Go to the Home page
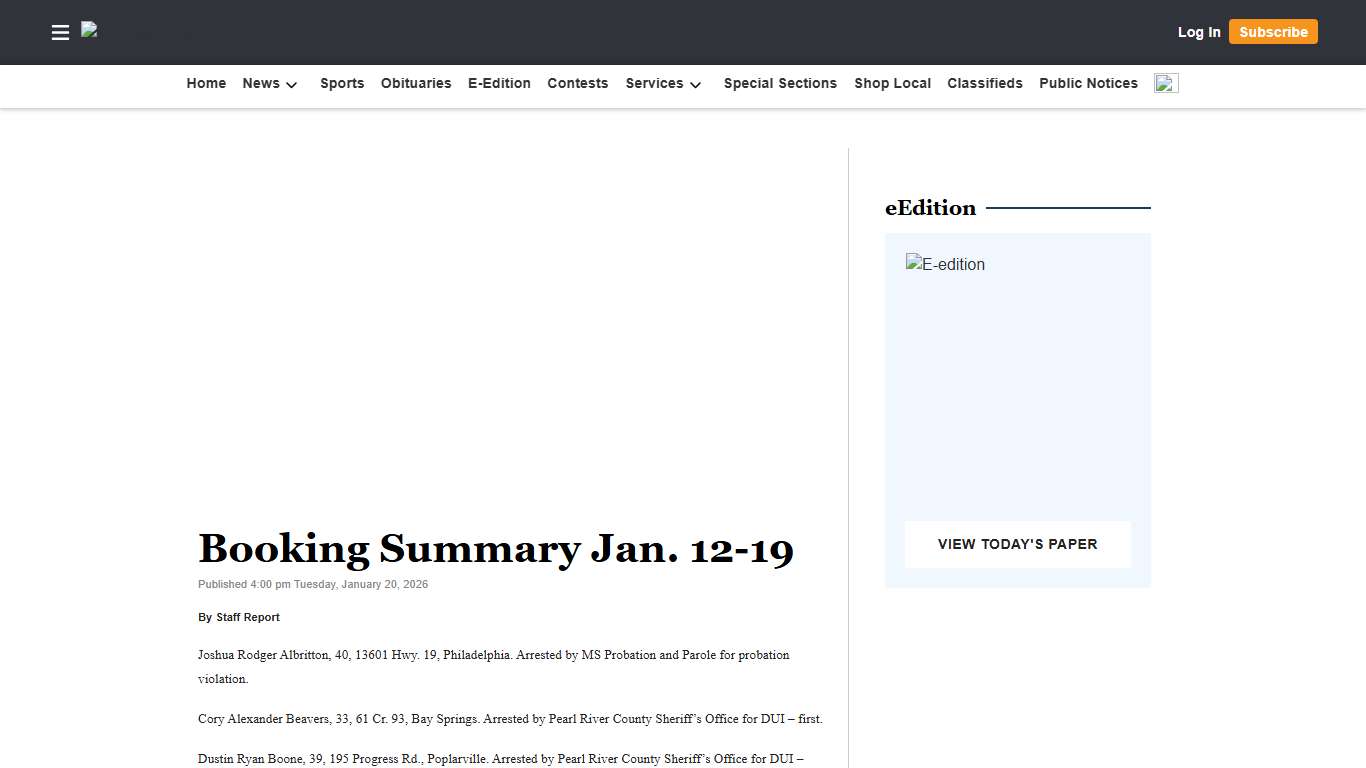 click(206, 84)
